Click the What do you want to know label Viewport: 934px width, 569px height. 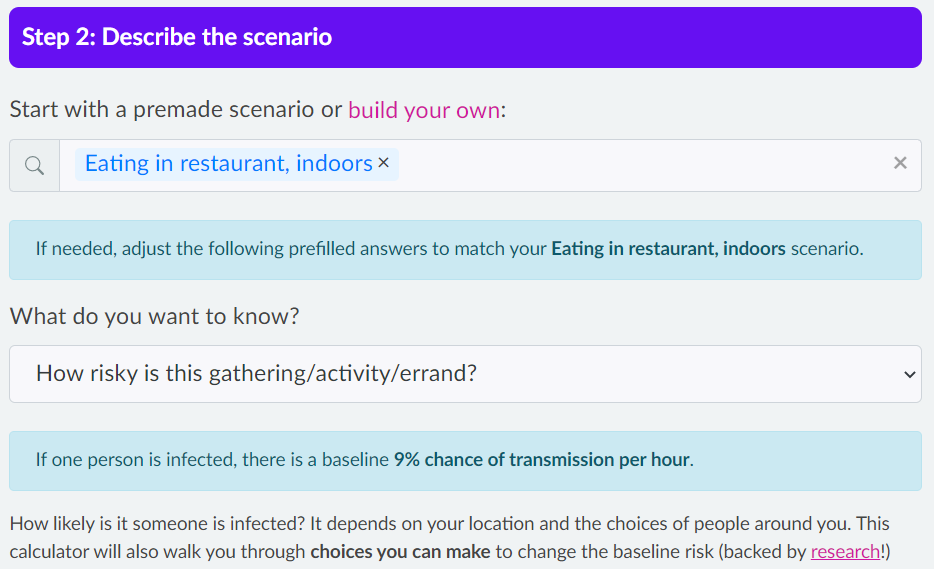[x=154, y=316]
